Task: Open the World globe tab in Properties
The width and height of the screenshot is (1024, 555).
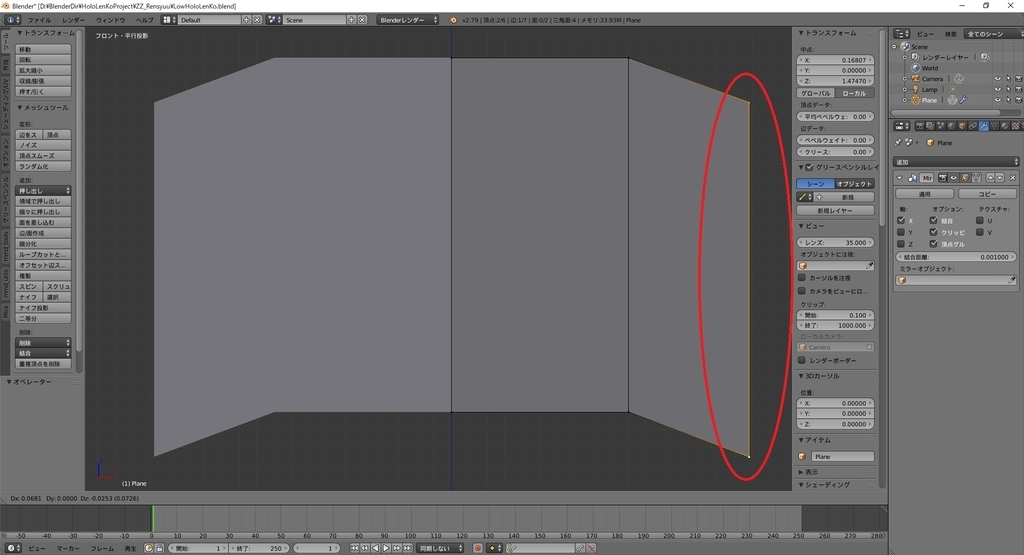Action: (952, 125)
